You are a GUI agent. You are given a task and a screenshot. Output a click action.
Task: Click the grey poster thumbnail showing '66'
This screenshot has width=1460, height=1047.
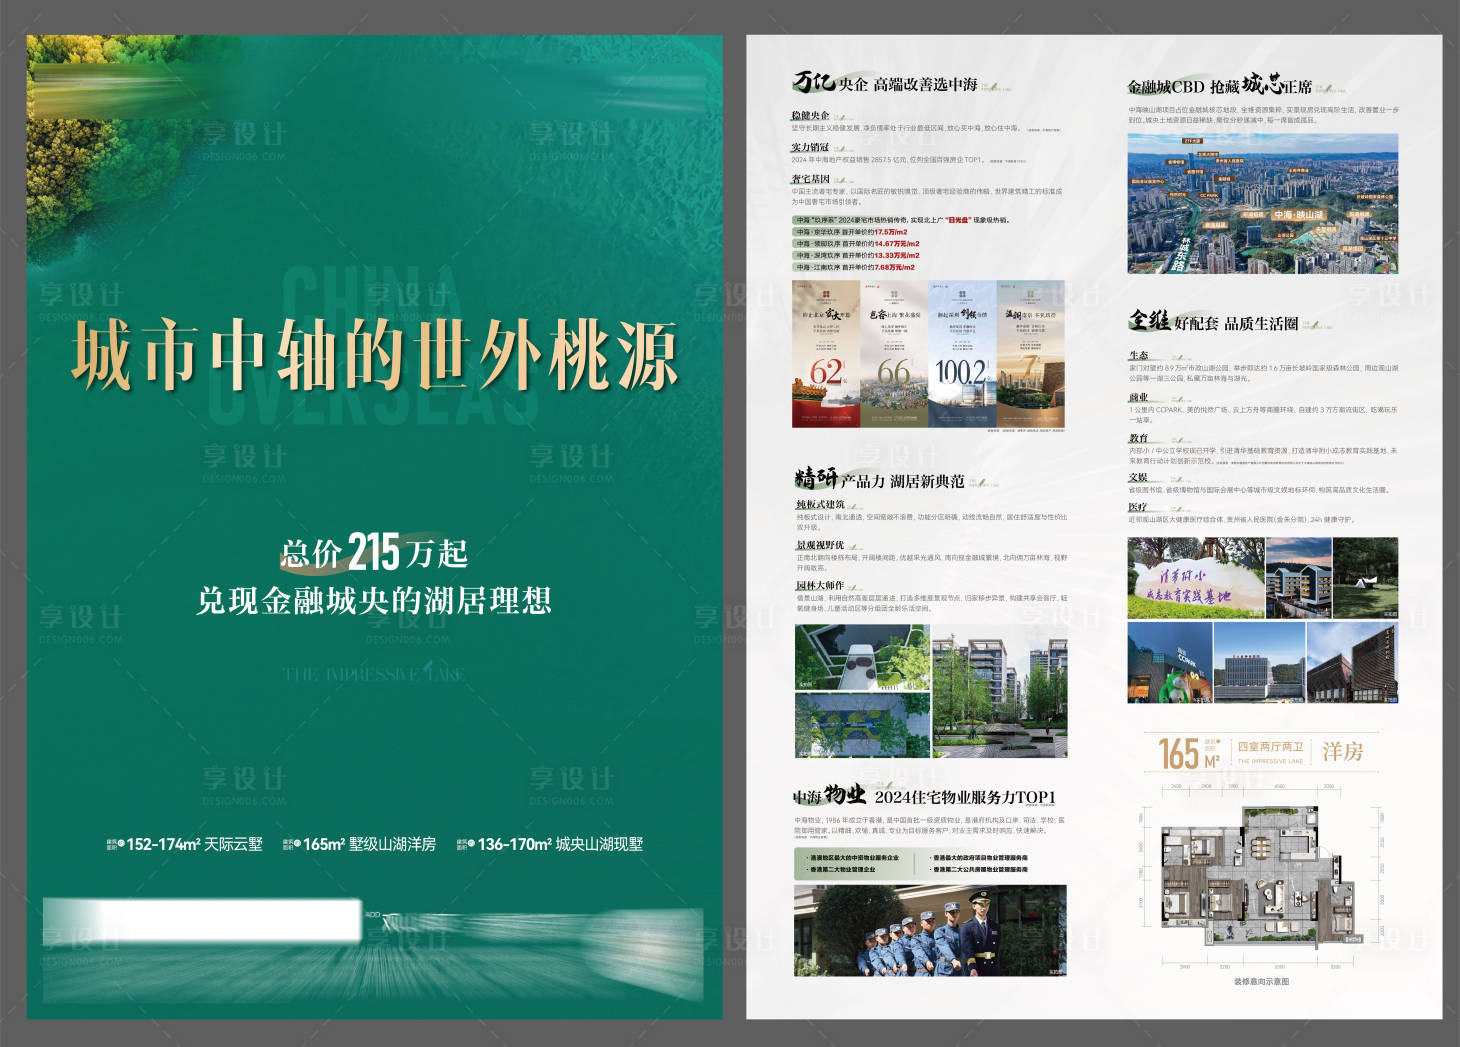point(894,354)
